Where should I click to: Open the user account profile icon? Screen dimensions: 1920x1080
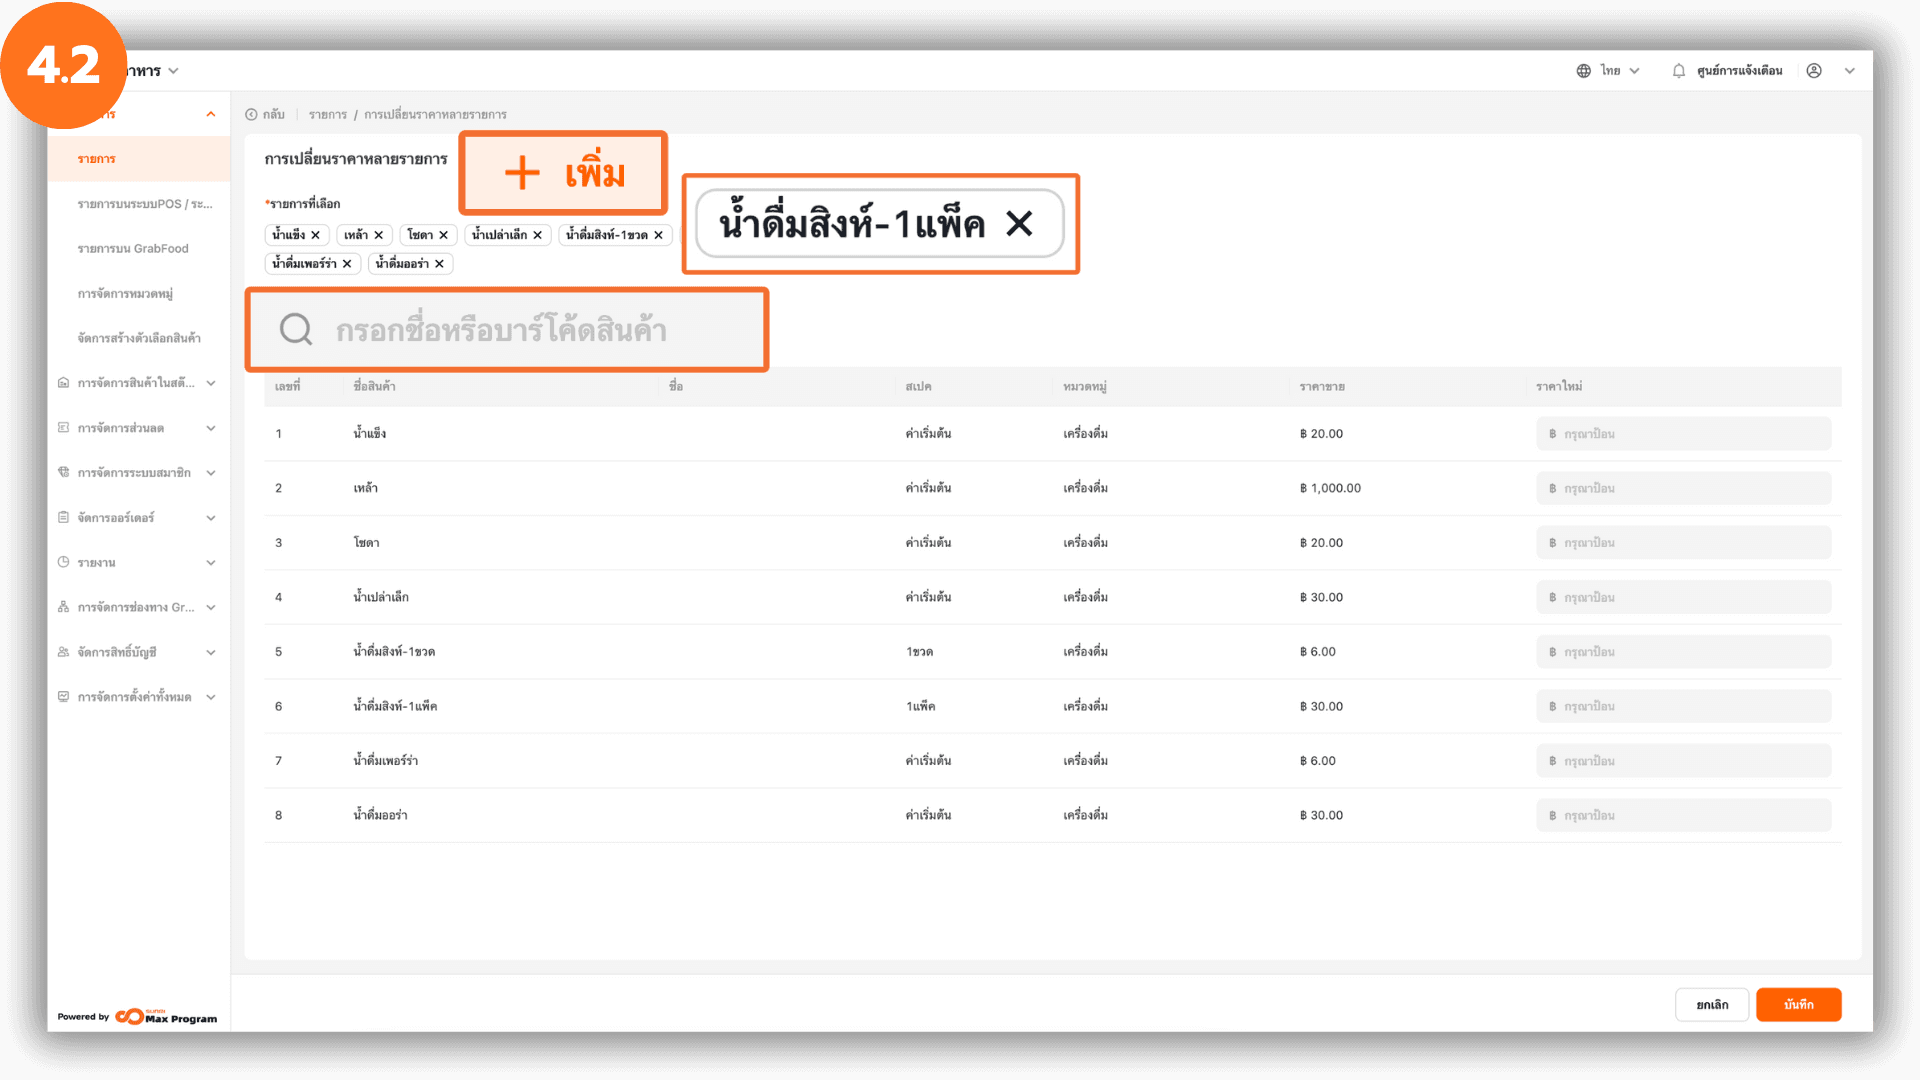pyautogui.click(x=1814, y=71)
